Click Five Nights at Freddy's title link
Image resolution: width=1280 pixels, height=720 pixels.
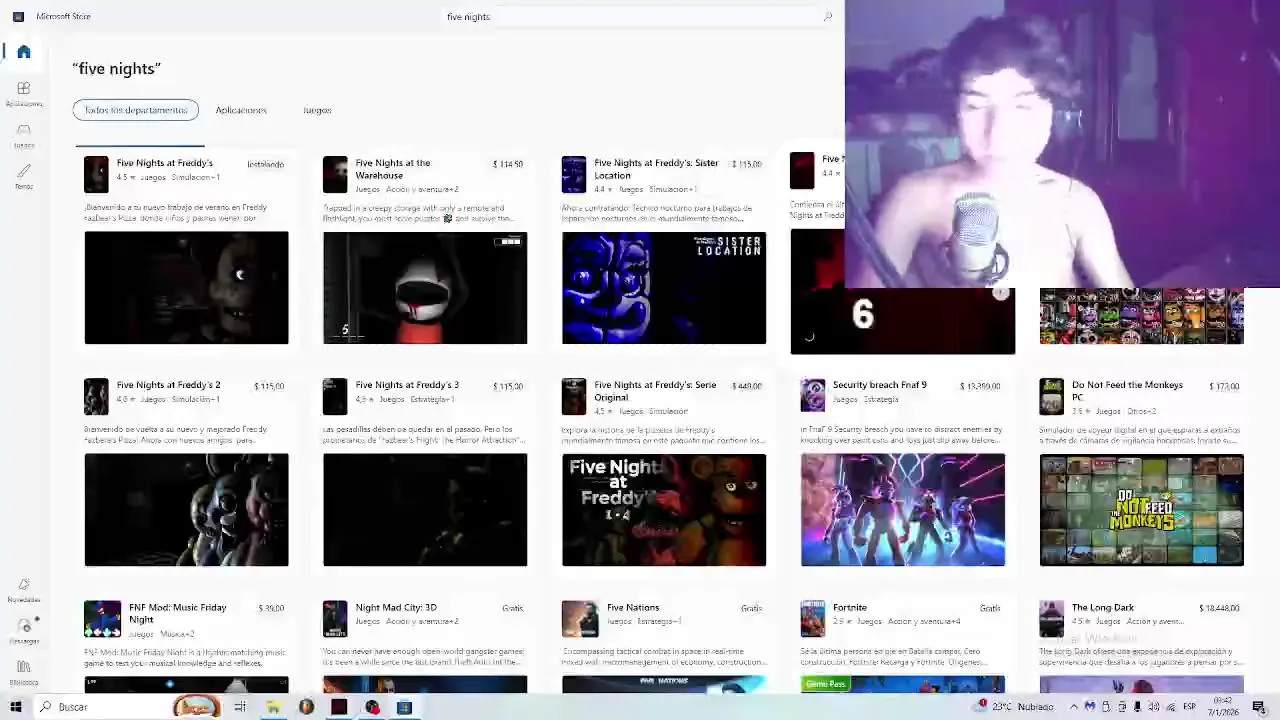pos(165,163)
